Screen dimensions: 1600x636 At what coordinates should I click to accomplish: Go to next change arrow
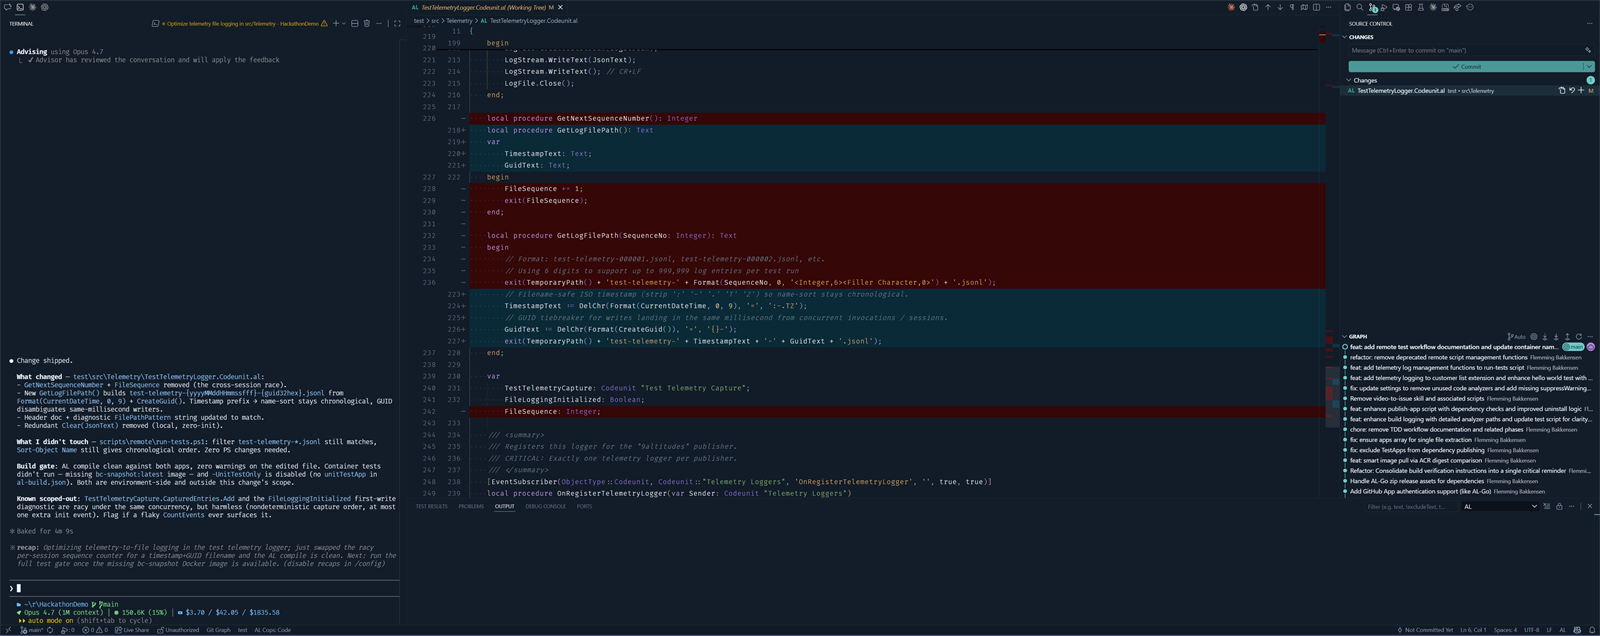point(1280,7)
